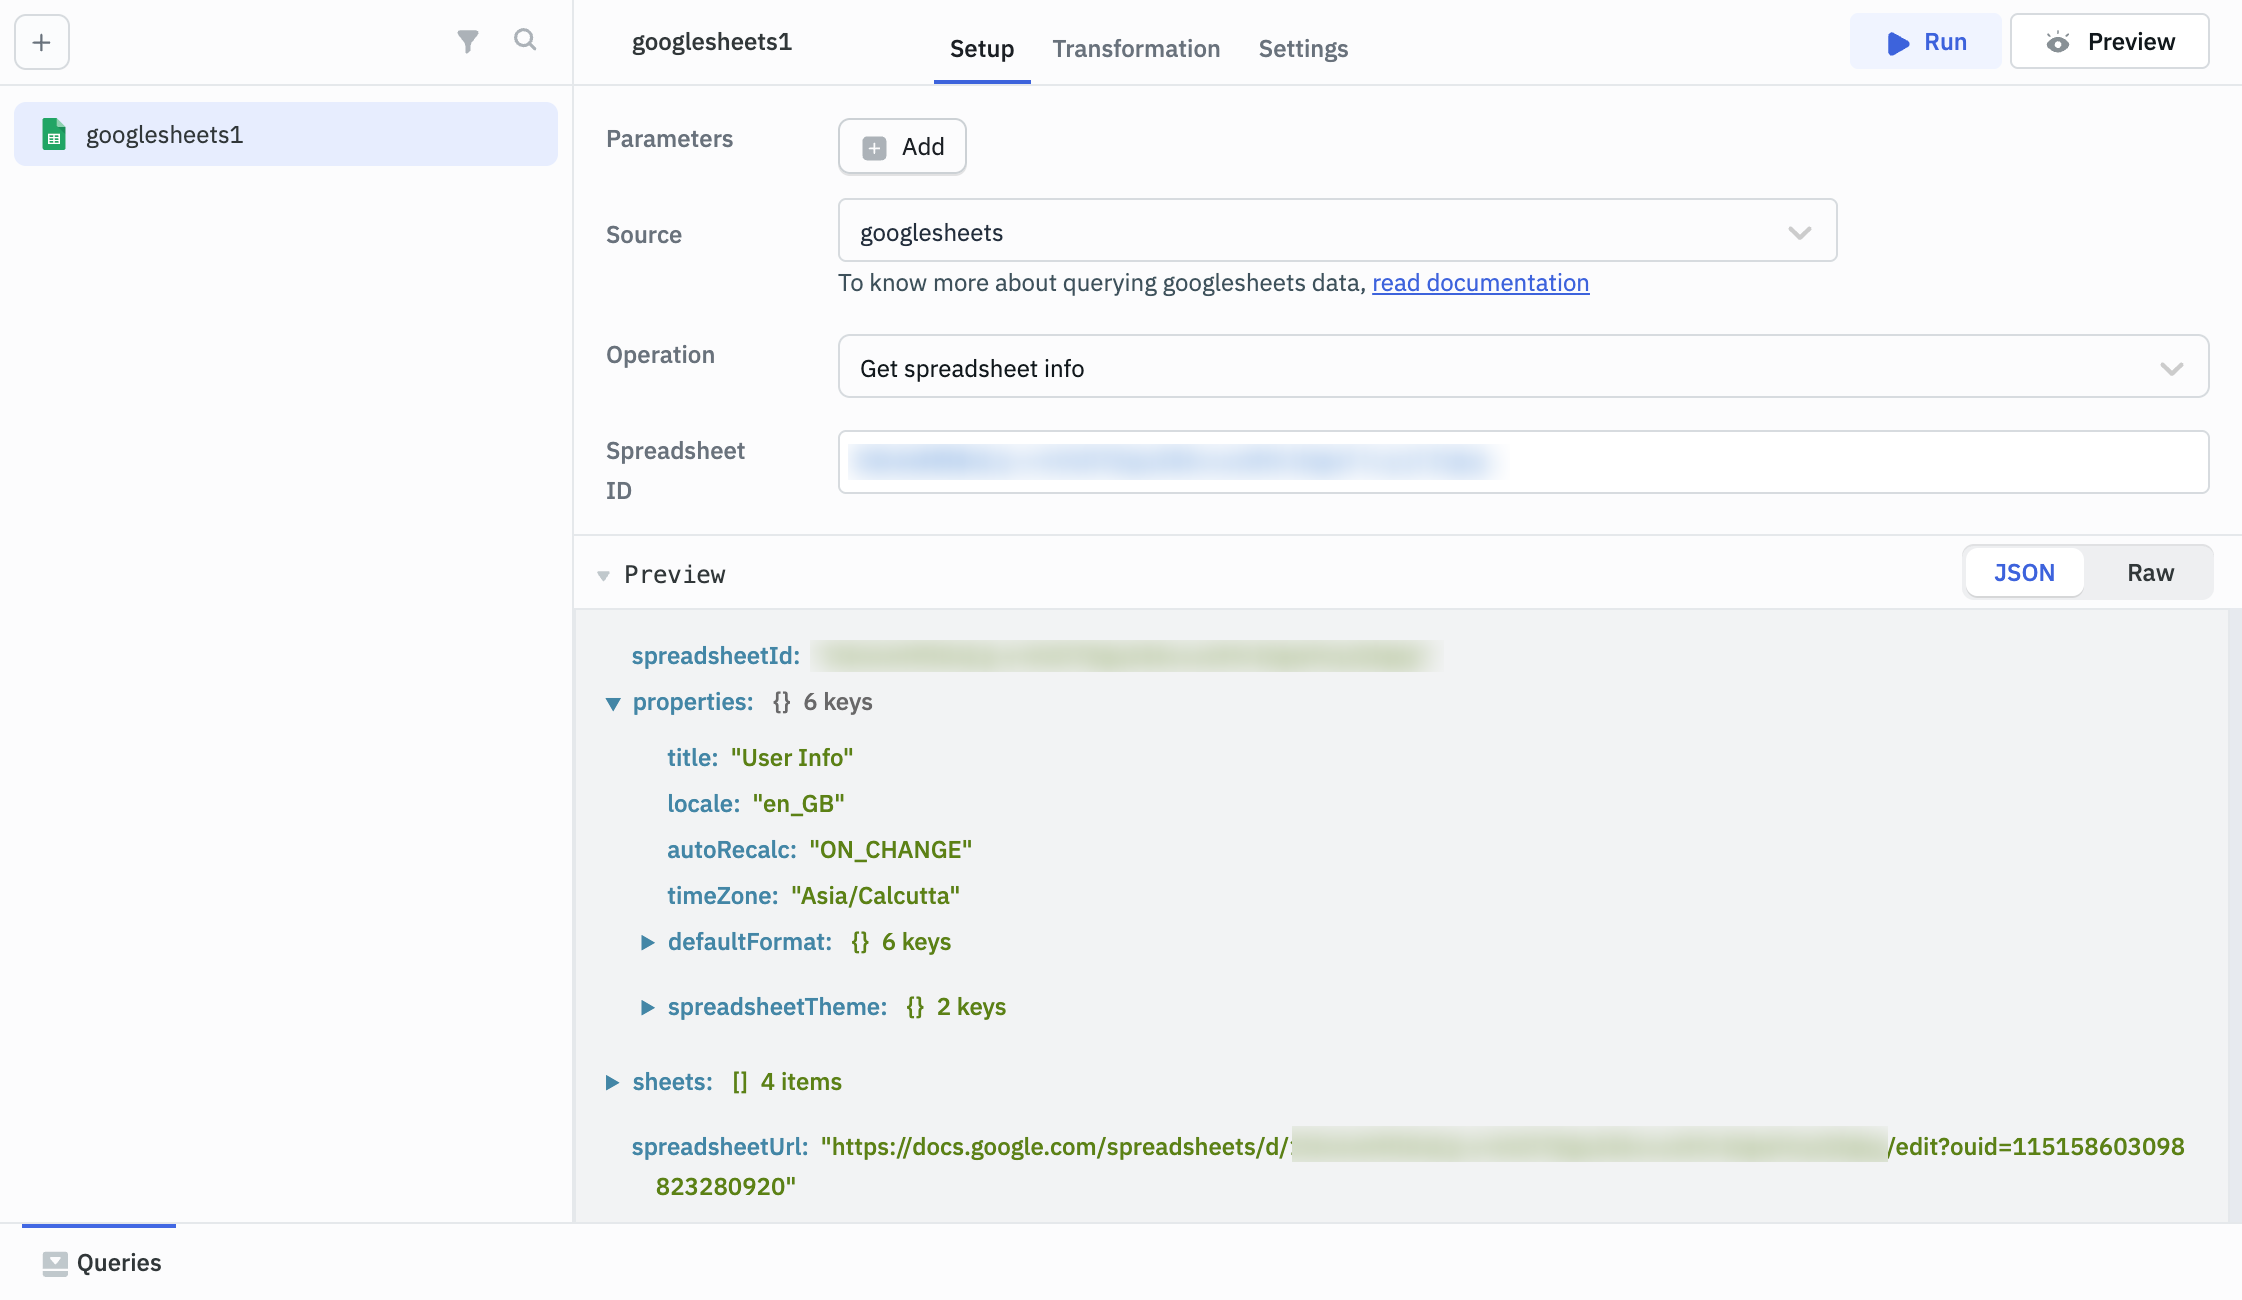Viewport: 2242px width, 1300px height.
Task: Collapse the properties node
Action: pos(613,703)
